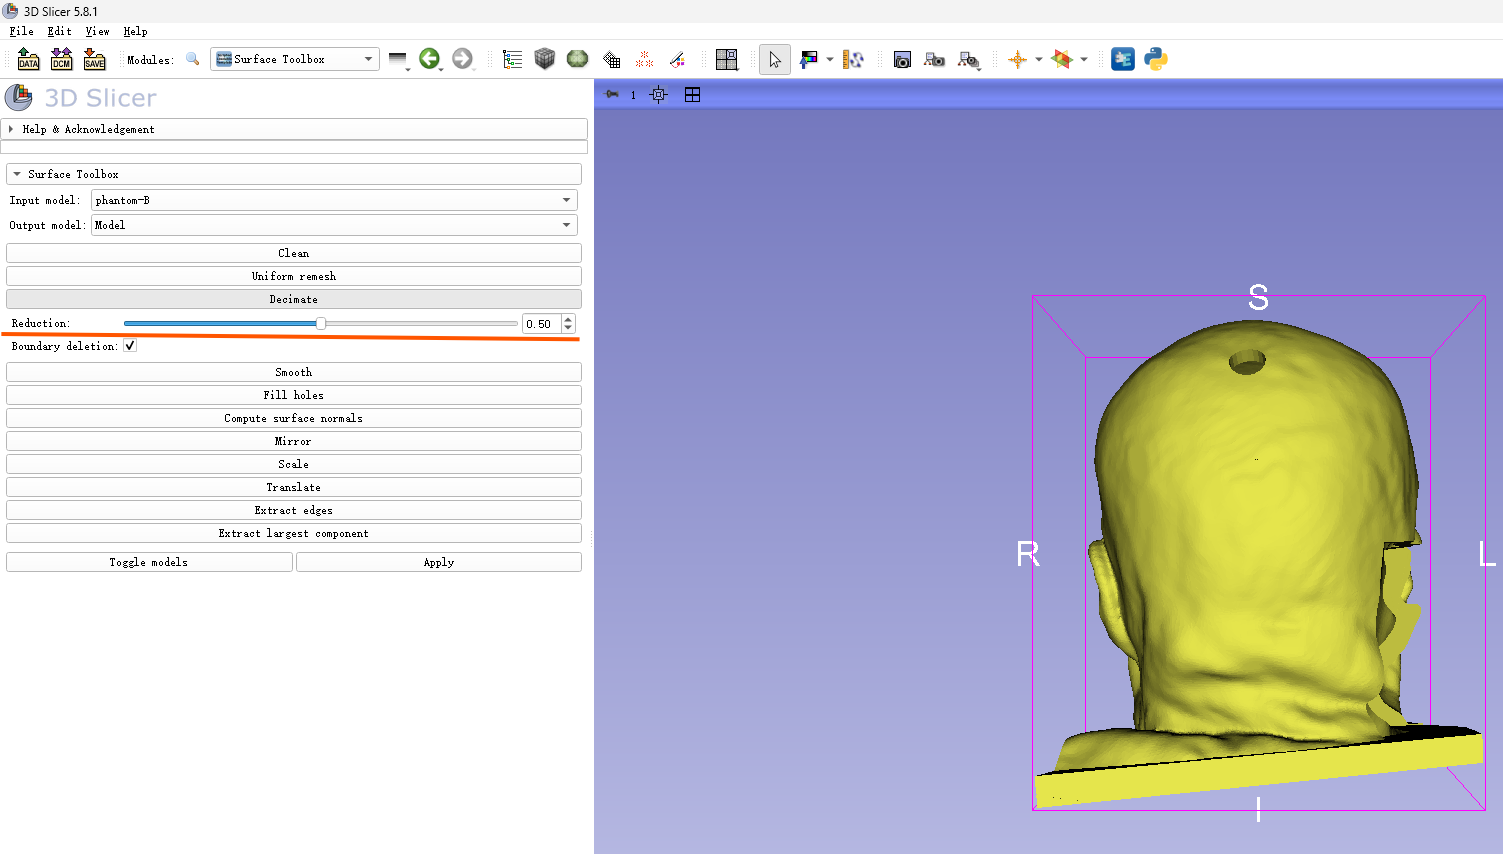This screenshot has width=1503, height=854.
Task: Open the Transforms module icon
Action: click(x=677, y=60)
